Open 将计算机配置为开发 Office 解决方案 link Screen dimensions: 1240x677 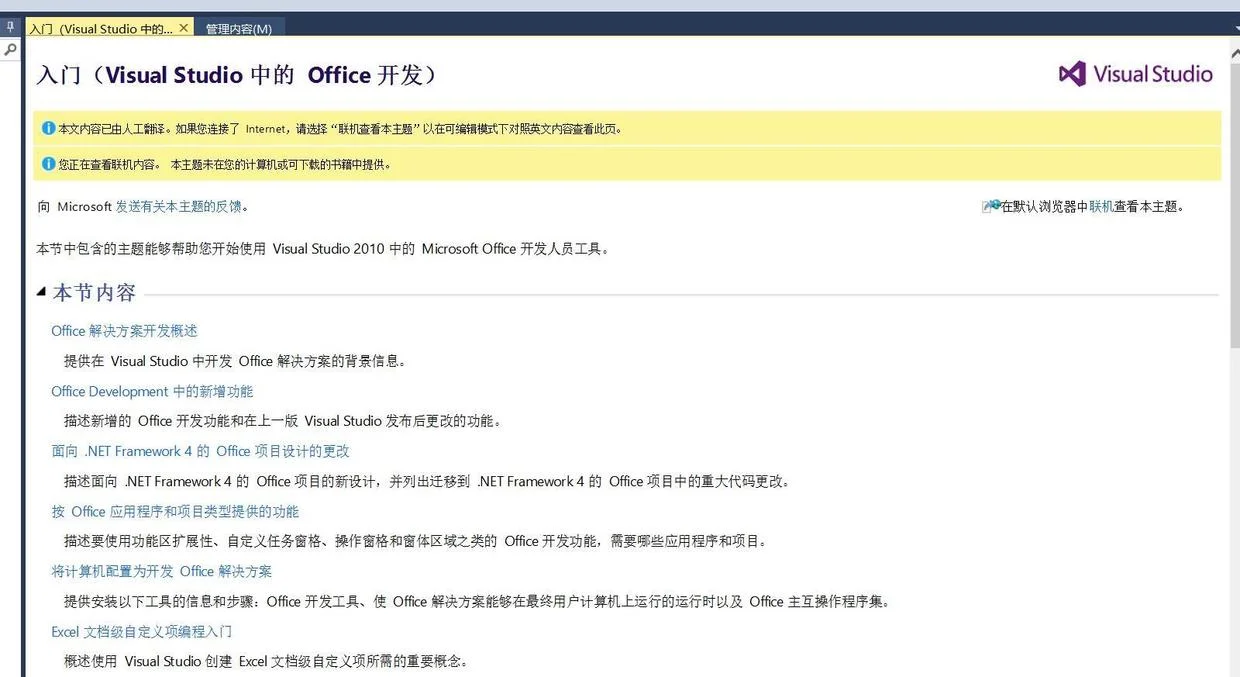pos(161,571)
